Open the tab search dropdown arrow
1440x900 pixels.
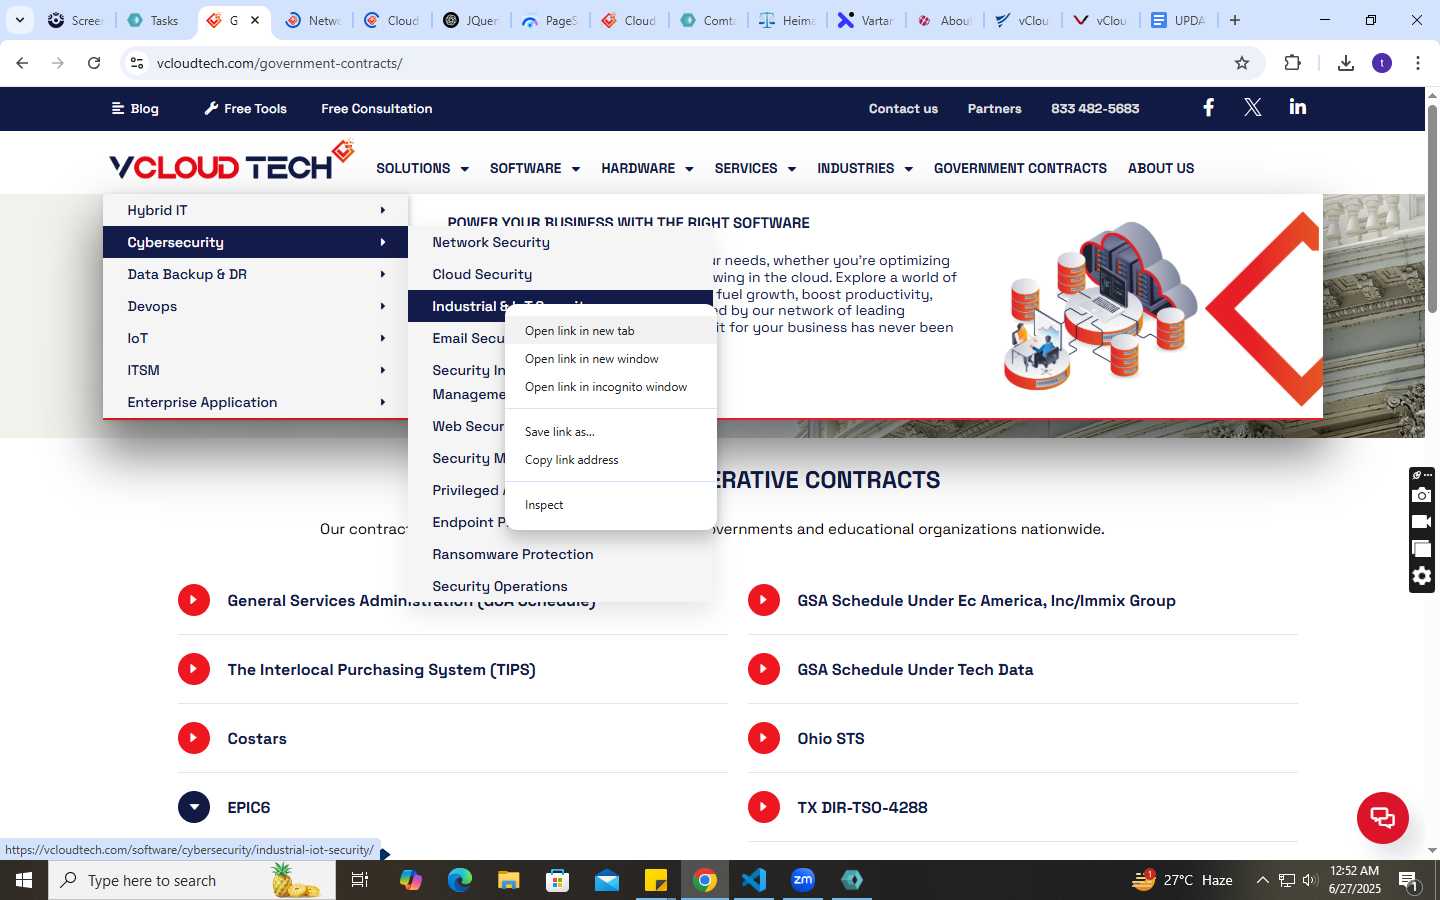click(x=19, y=20)
